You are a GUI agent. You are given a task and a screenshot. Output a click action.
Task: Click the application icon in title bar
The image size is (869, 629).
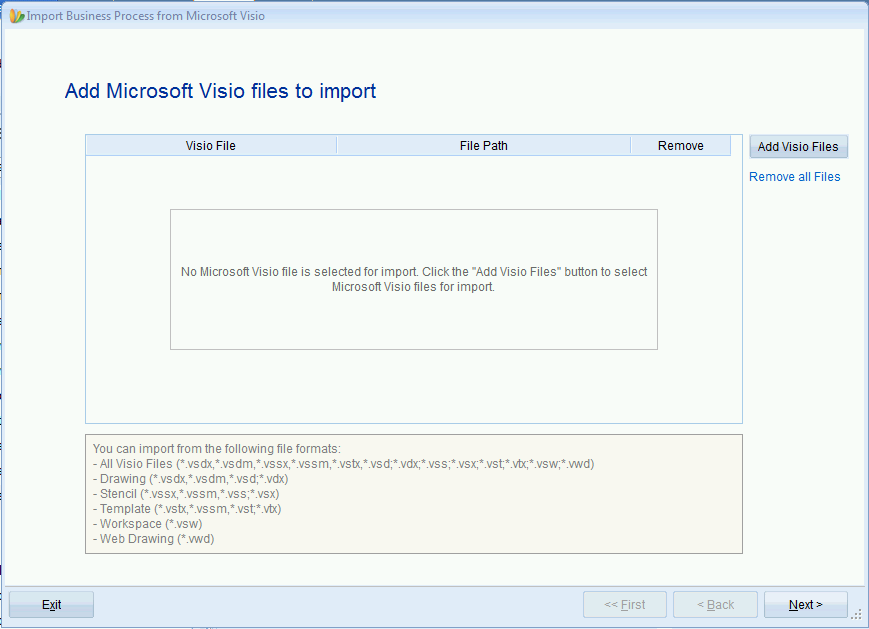point(17,16)
